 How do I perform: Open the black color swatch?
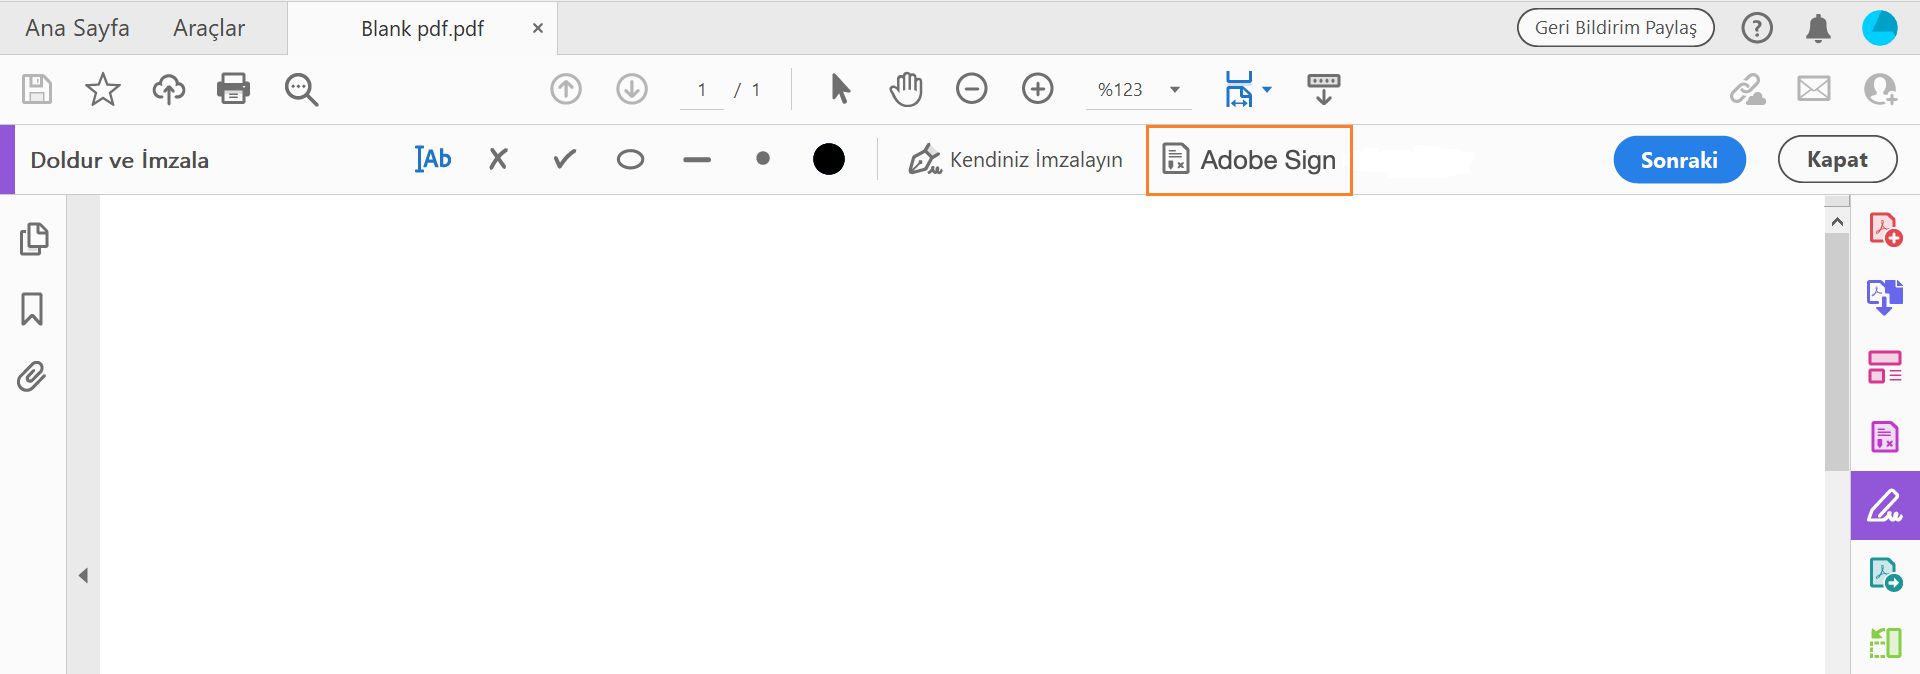pos(829,159)
